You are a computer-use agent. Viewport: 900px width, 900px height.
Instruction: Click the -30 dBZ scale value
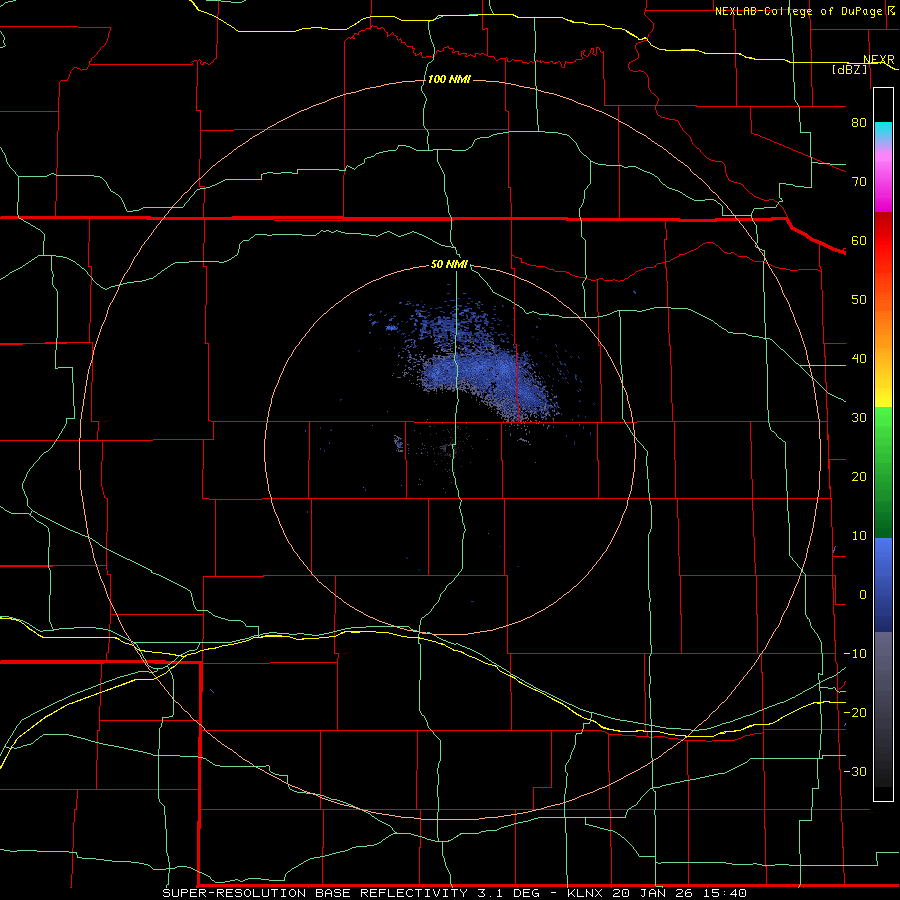pyautogui.click(x=855, y=771)
